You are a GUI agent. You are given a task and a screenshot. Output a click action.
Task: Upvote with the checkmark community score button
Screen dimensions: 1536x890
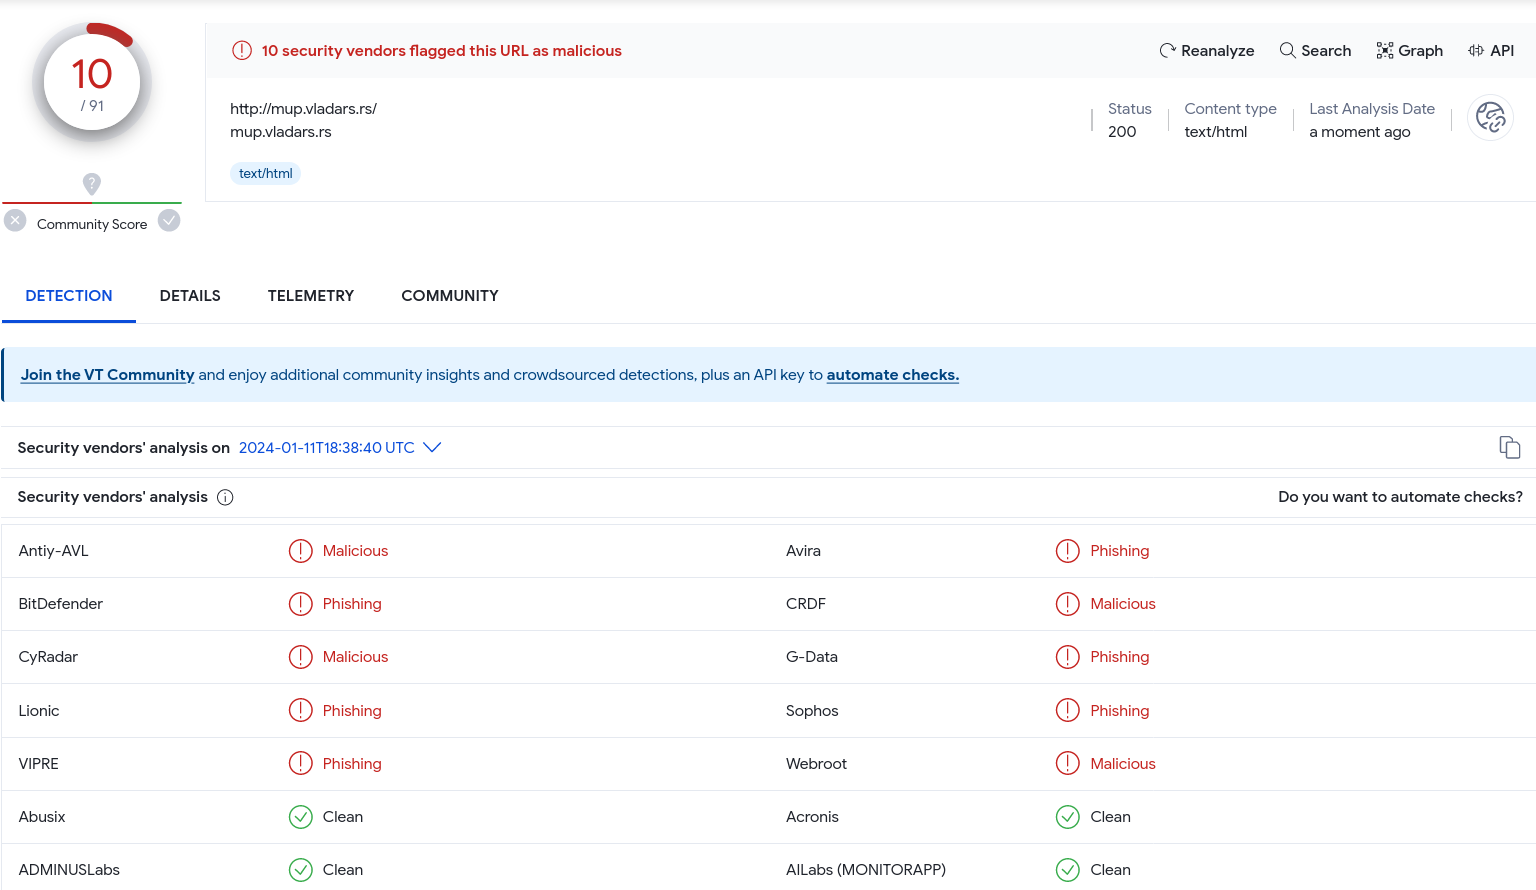pos(169,220)
